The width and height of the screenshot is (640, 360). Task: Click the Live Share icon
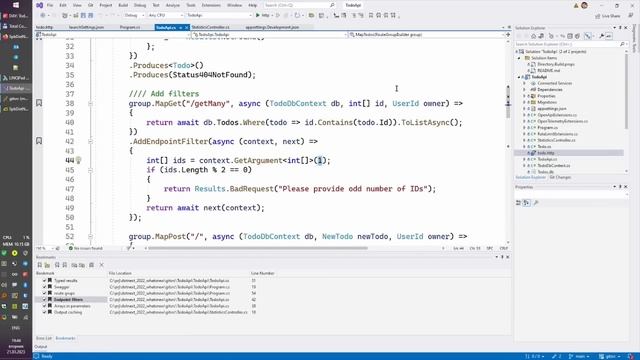click(x=598, y=16)
